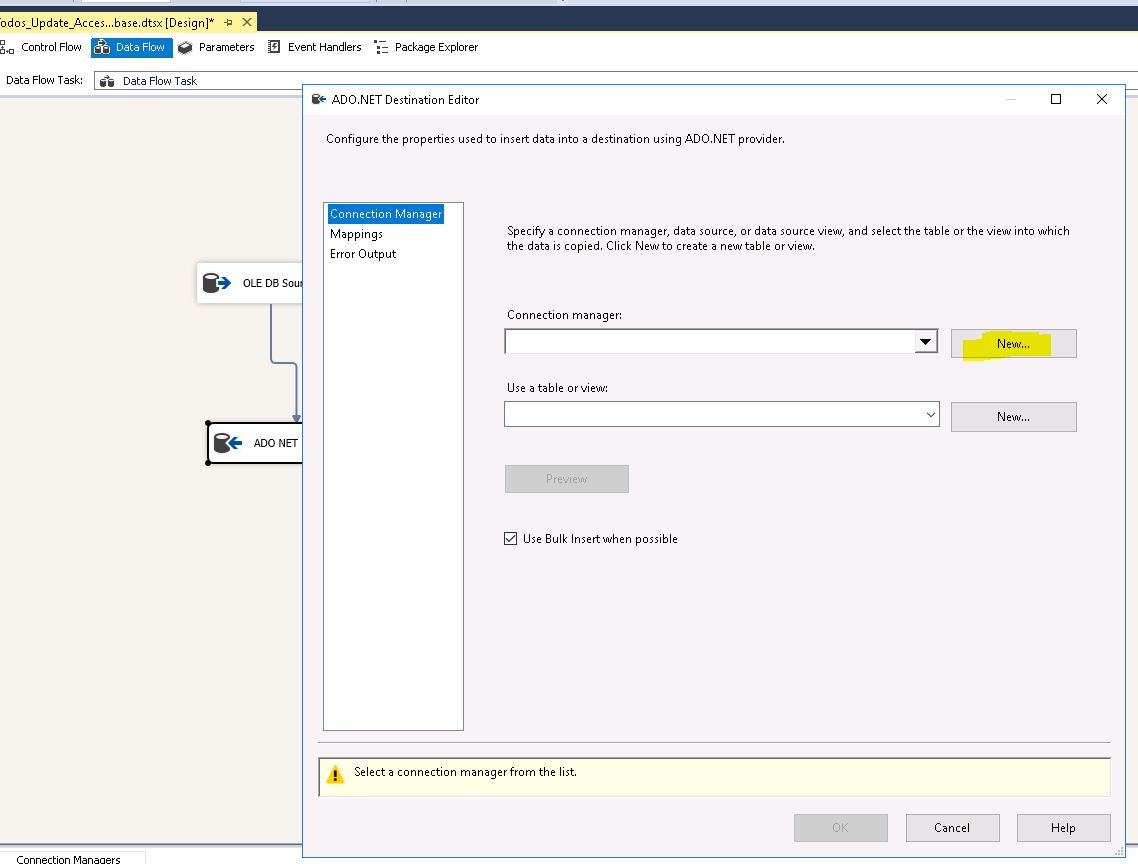Click the Event Handlers tab icon

(274, 47)
